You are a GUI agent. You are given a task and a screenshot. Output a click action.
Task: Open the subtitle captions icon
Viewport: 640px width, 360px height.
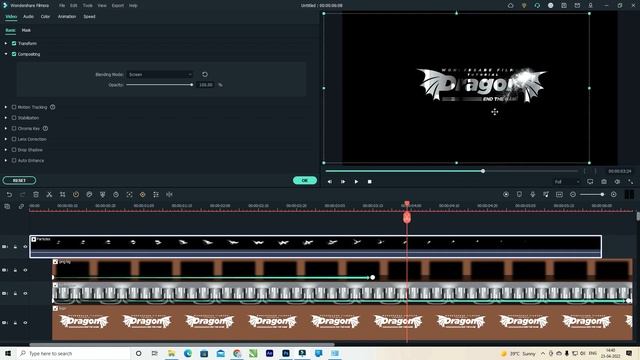tap(560, 195)
